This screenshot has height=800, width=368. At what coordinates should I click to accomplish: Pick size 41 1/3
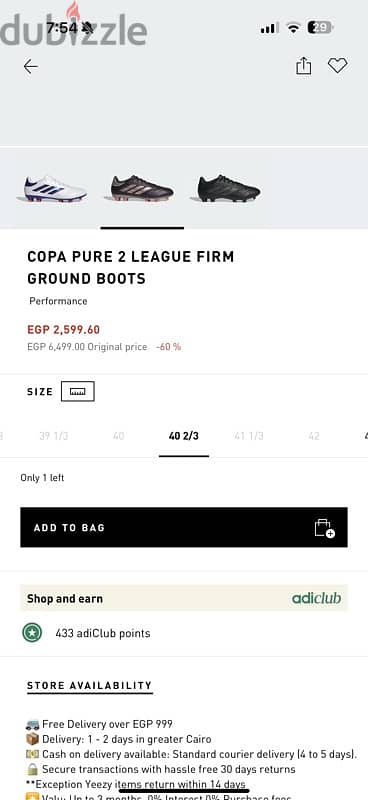coord(249,436)
